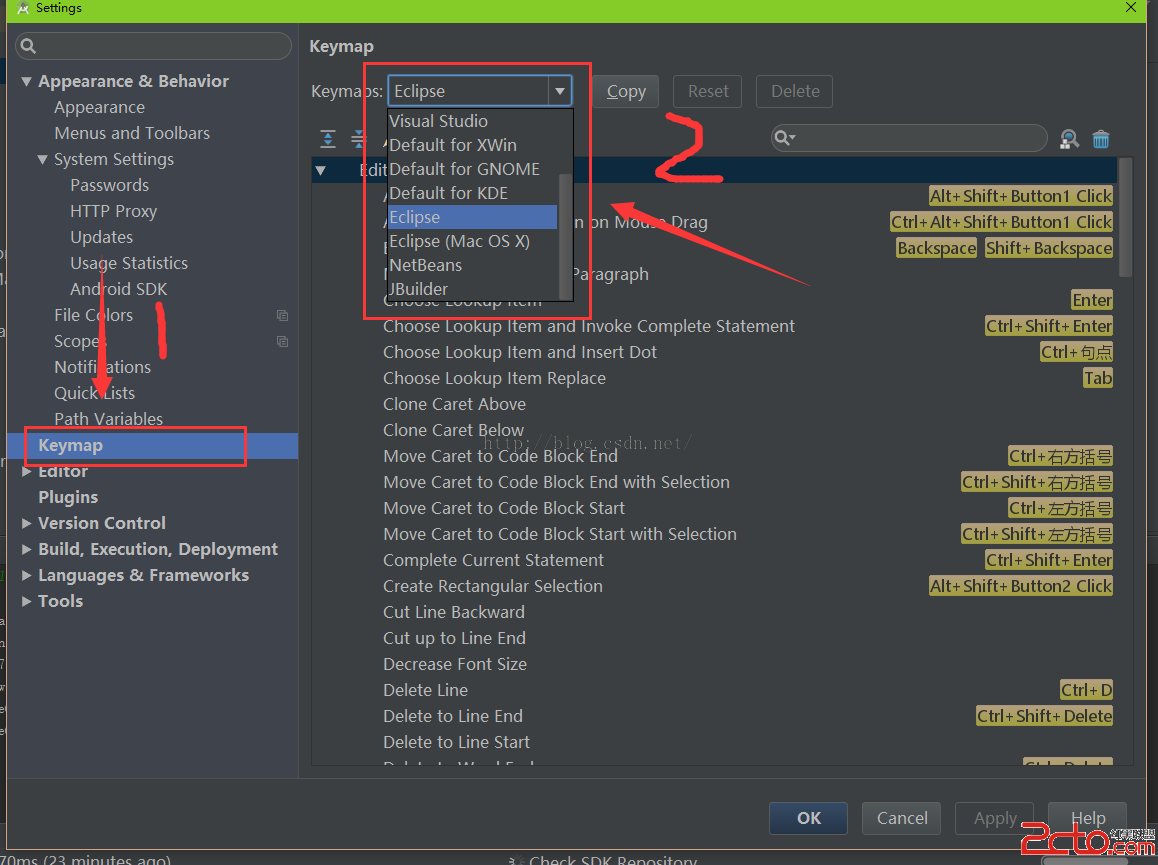Click the Cancel button
The image size is (1158, 865).
point(901,818)
